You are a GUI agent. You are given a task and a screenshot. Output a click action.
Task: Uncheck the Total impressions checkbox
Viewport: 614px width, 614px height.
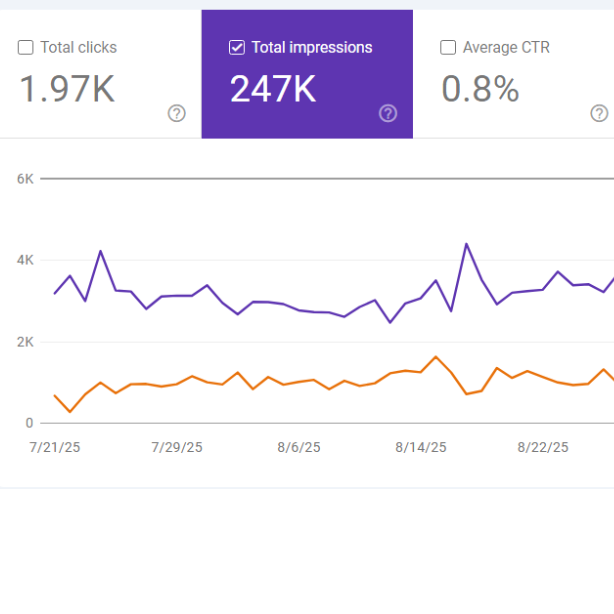(x=237, y=47)
